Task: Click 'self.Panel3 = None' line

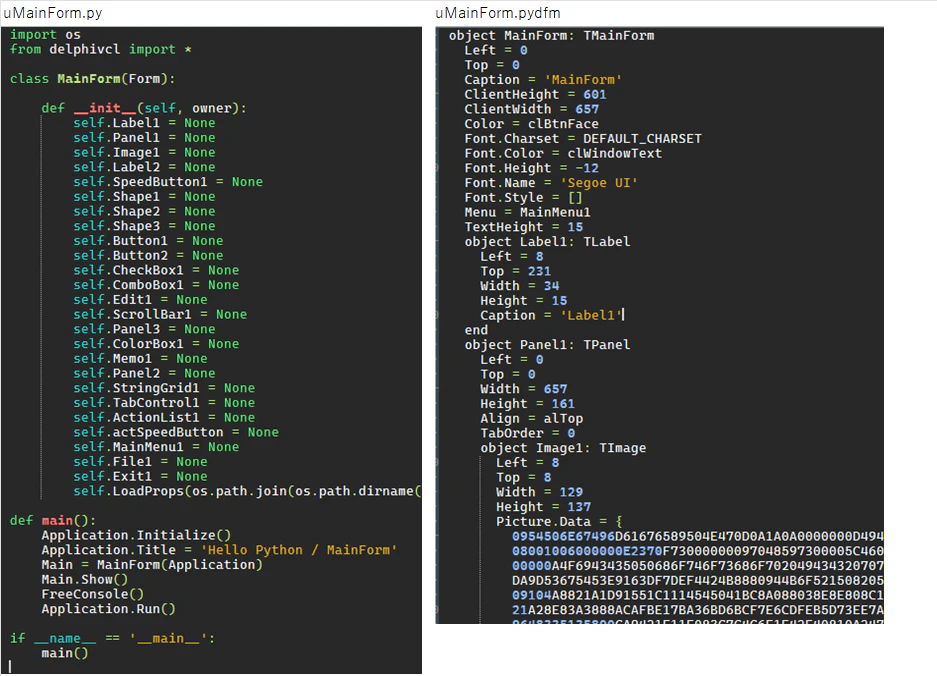Action: click(144, 329)
